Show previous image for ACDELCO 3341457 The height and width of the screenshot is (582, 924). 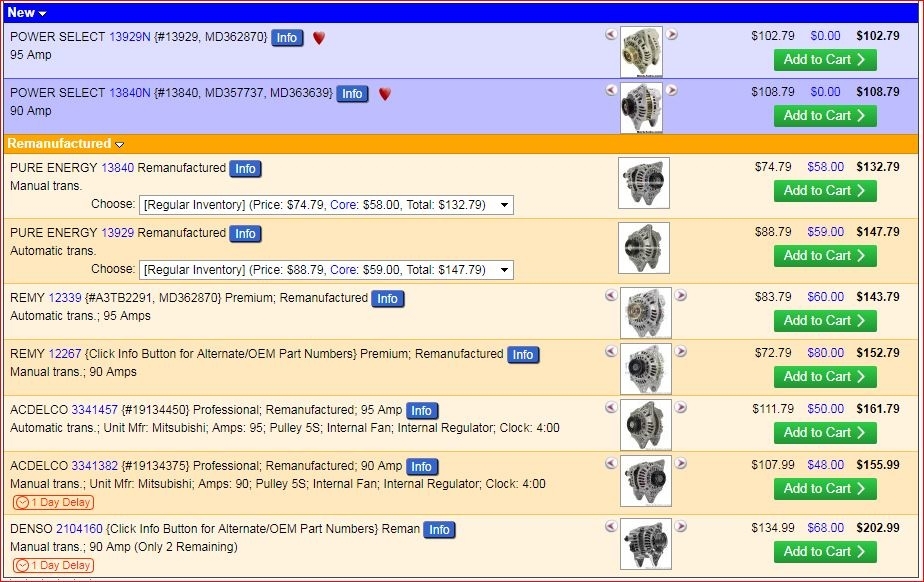(x=611, y=407)
